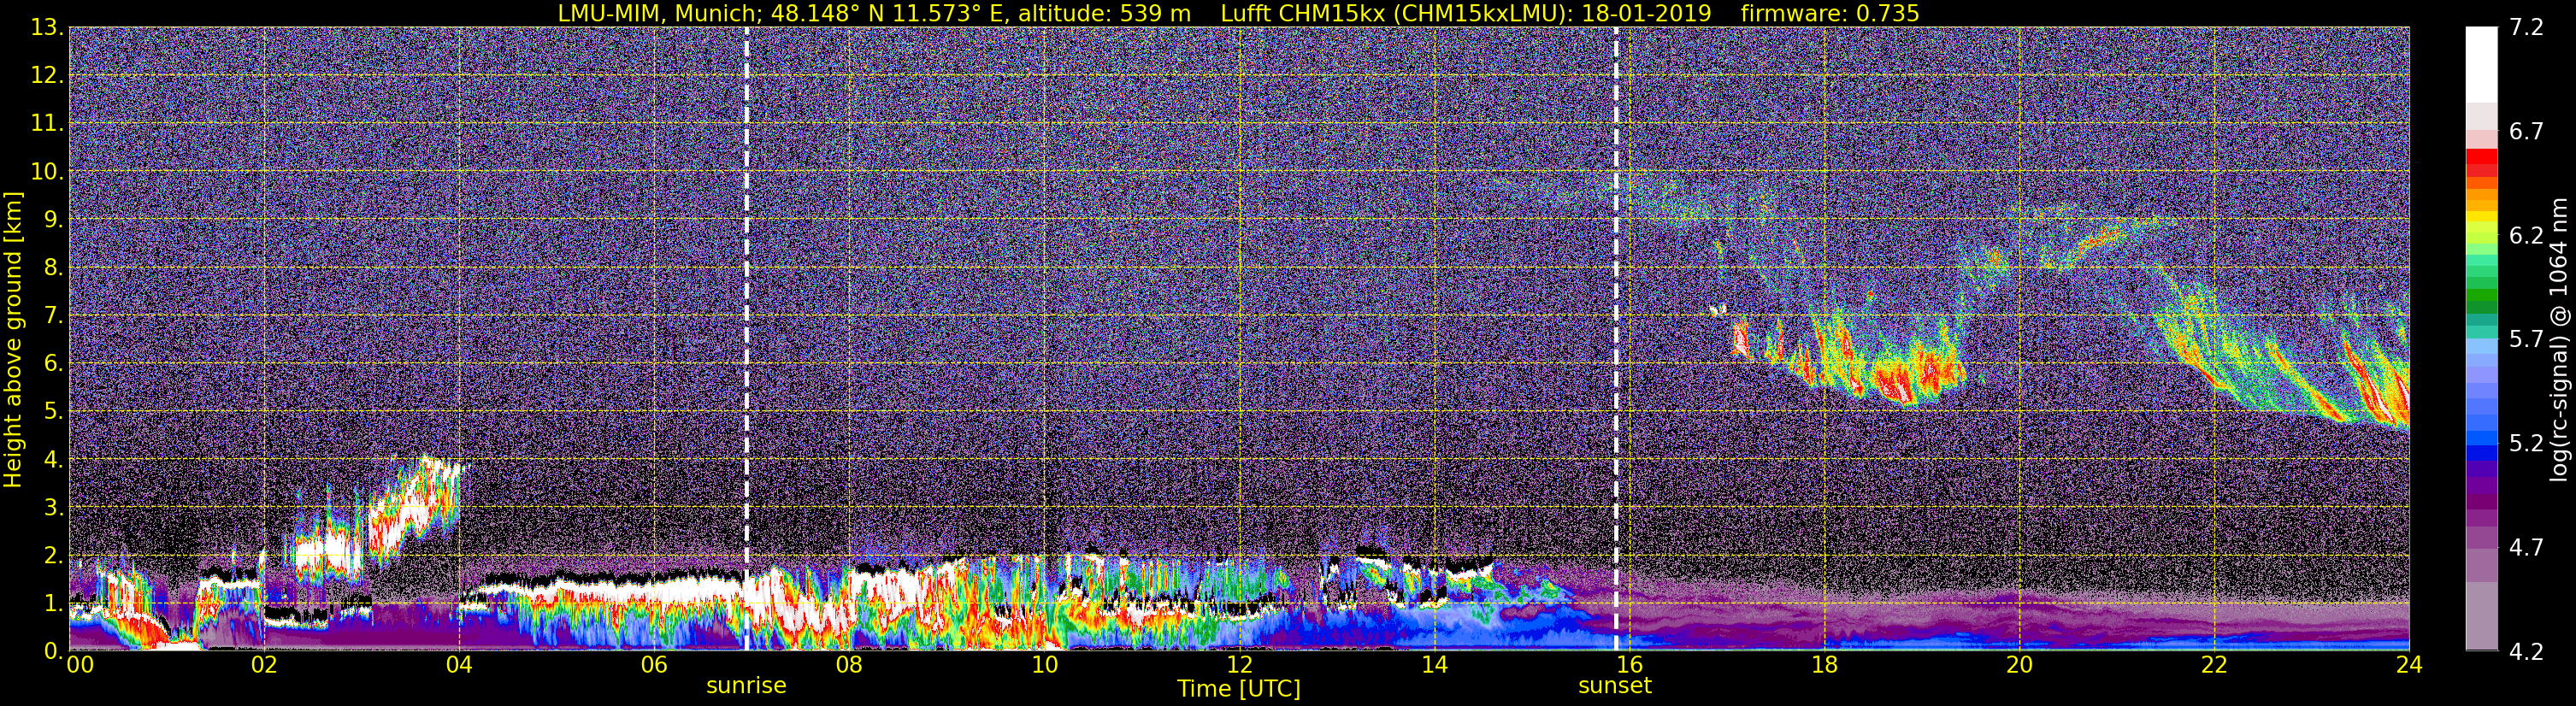Click the time axis tick label 04
This screenshot has width=2576, height=706.
[458, 665]
